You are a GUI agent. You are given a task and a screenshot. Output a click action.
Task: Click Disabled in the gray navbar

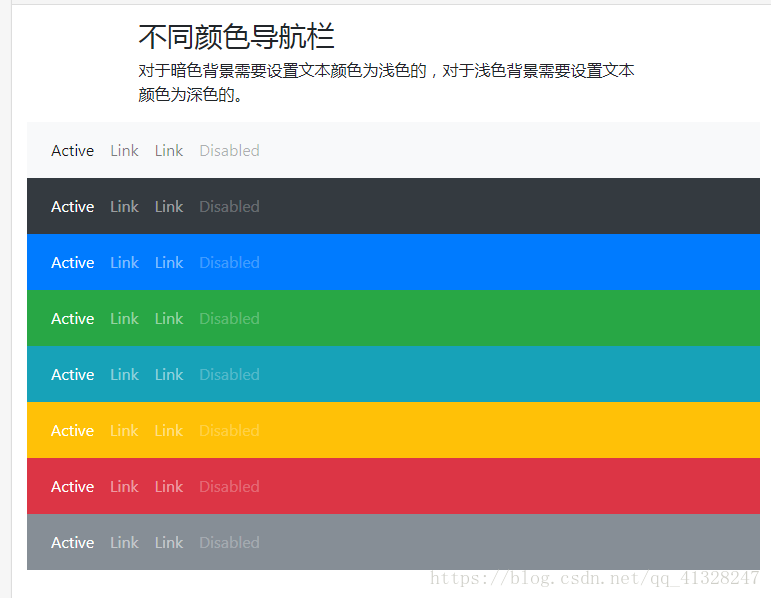pos(229,543)
